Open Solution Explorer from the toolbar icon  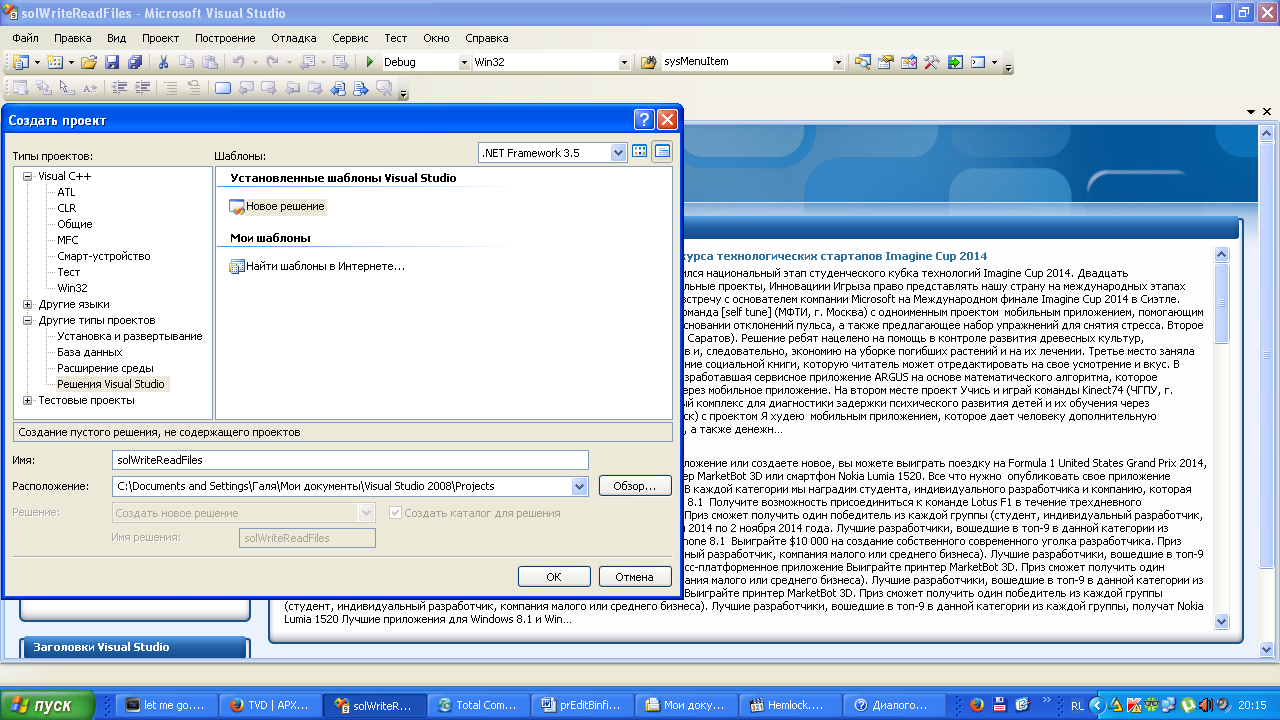click(862, 62)
